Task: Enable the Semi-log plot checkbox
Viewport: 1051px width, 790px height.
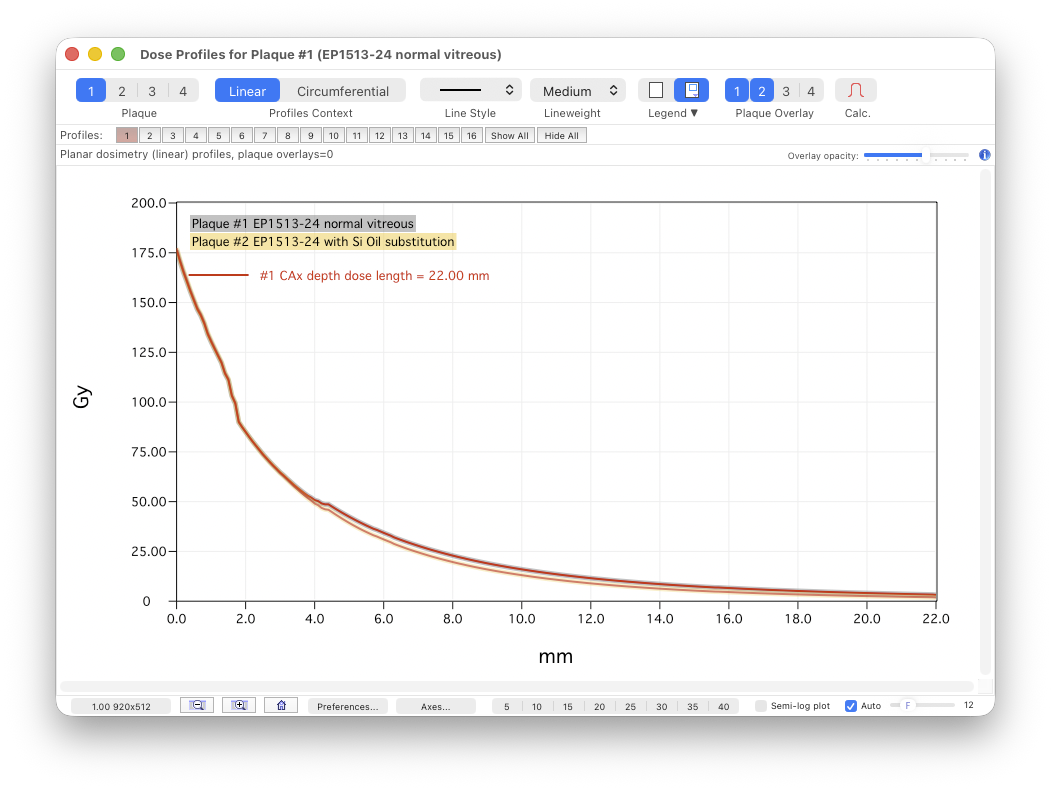Action: point(761,706)
